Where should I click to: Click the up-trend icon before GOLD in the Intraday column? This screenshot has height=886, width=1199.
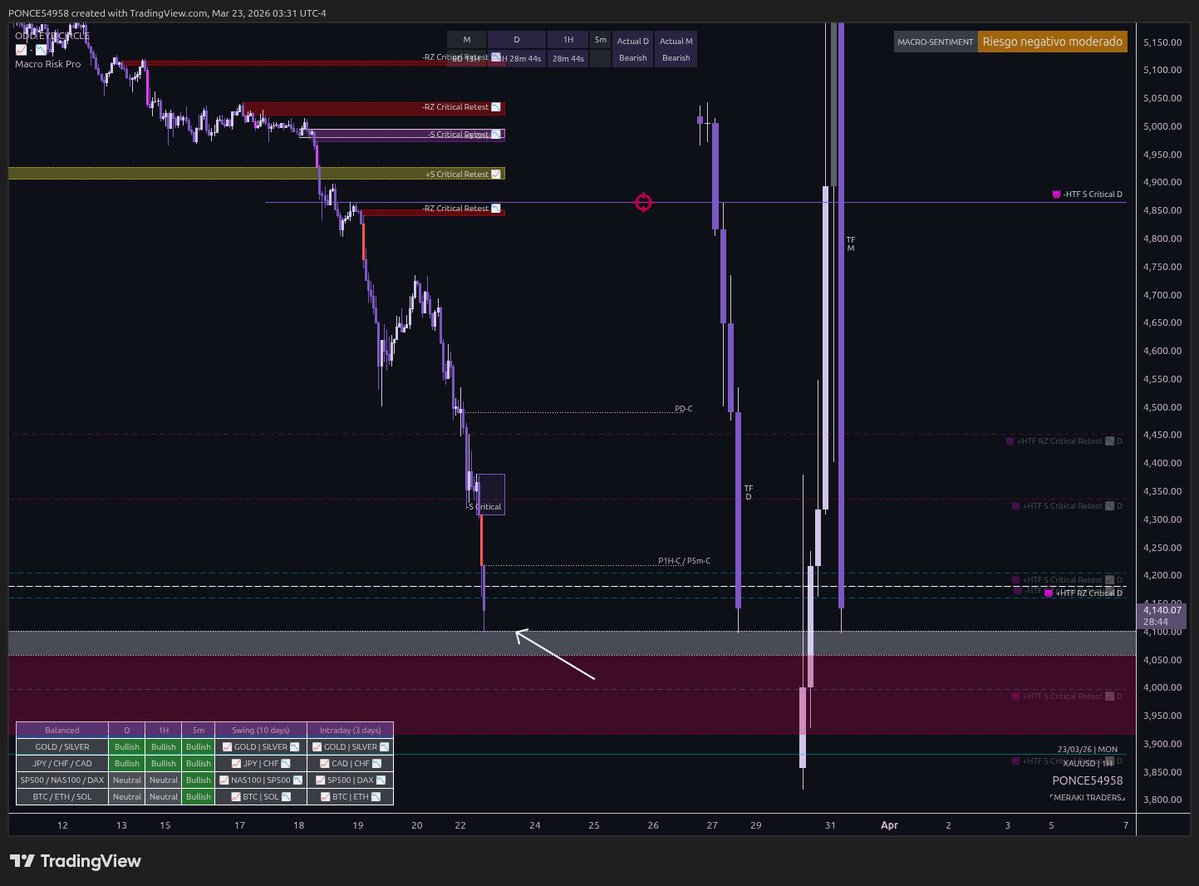(317, 747)
